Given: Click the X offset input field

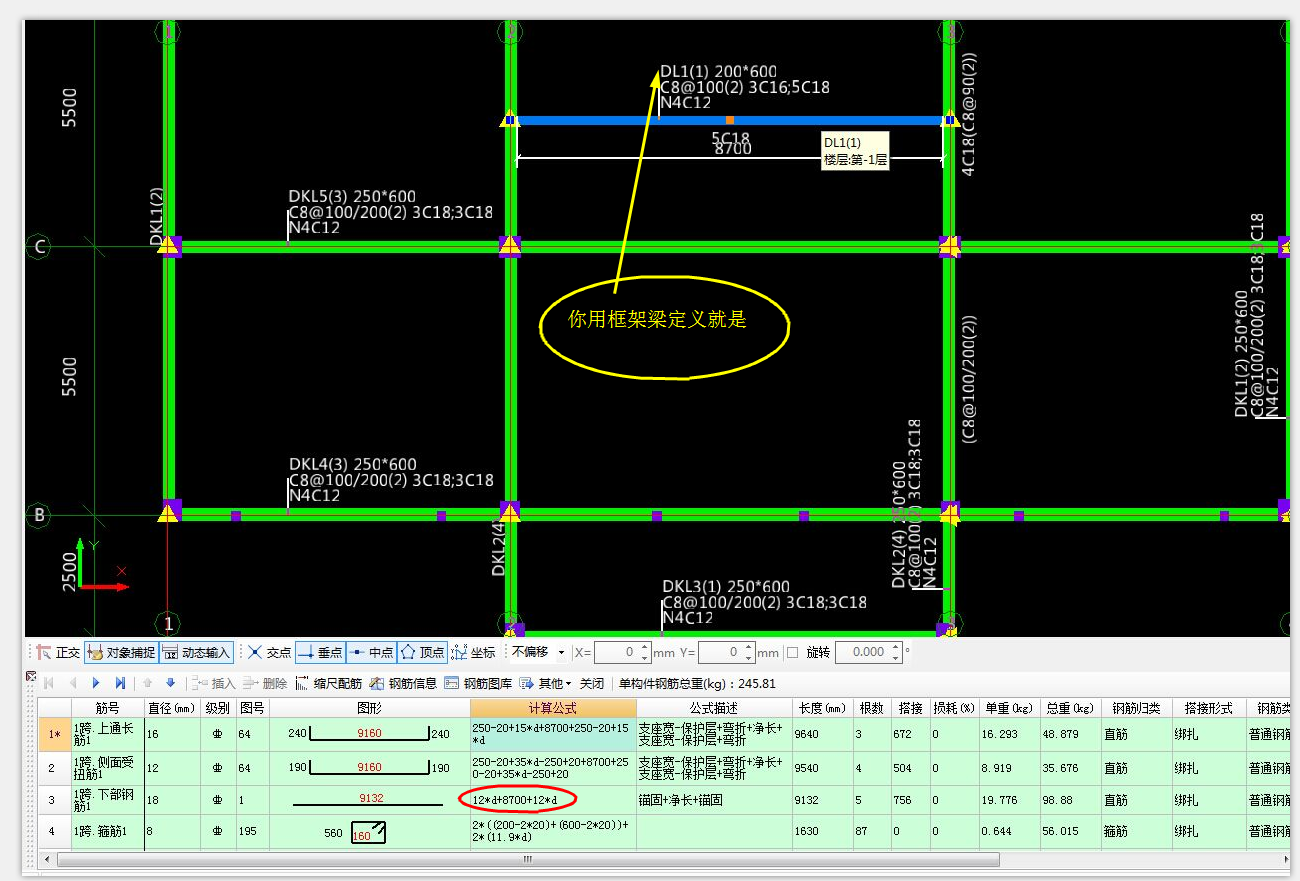Looking at the screenshot, I should (622, 652).
